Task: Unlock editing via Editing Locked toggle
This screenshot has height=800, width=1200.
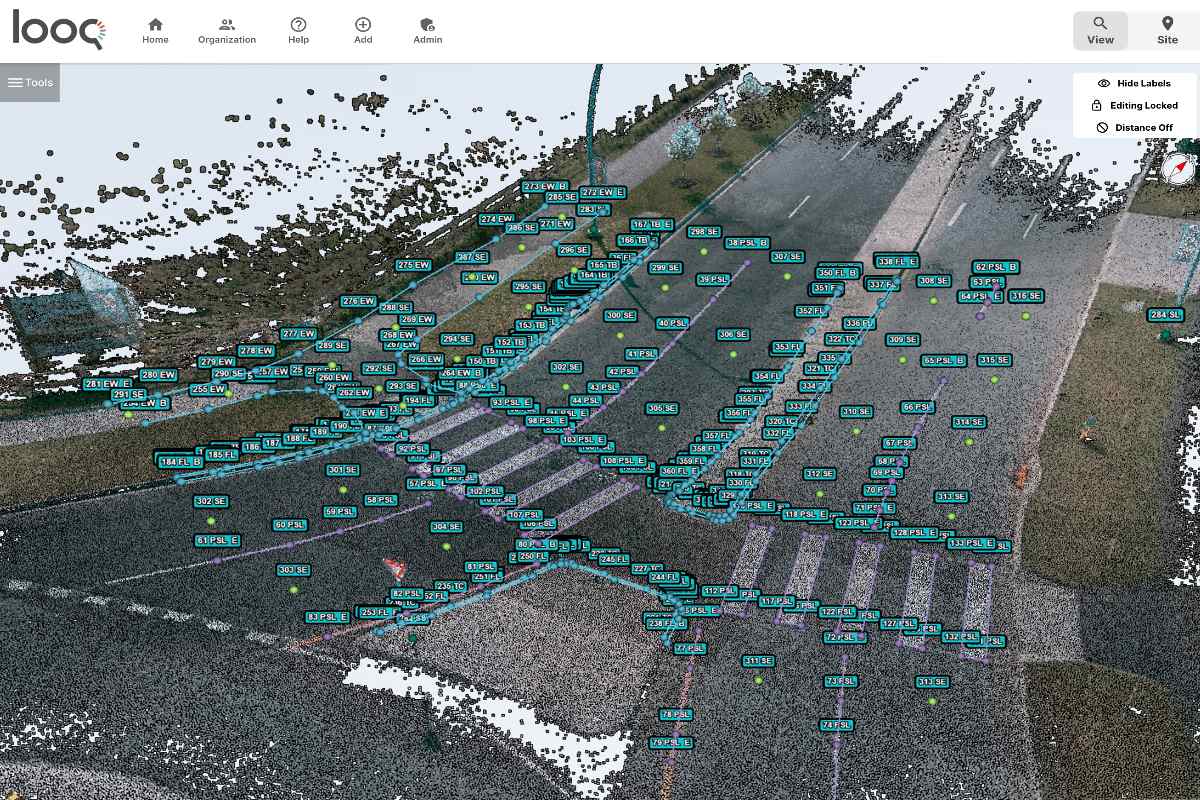Action: click(1135, 105)
